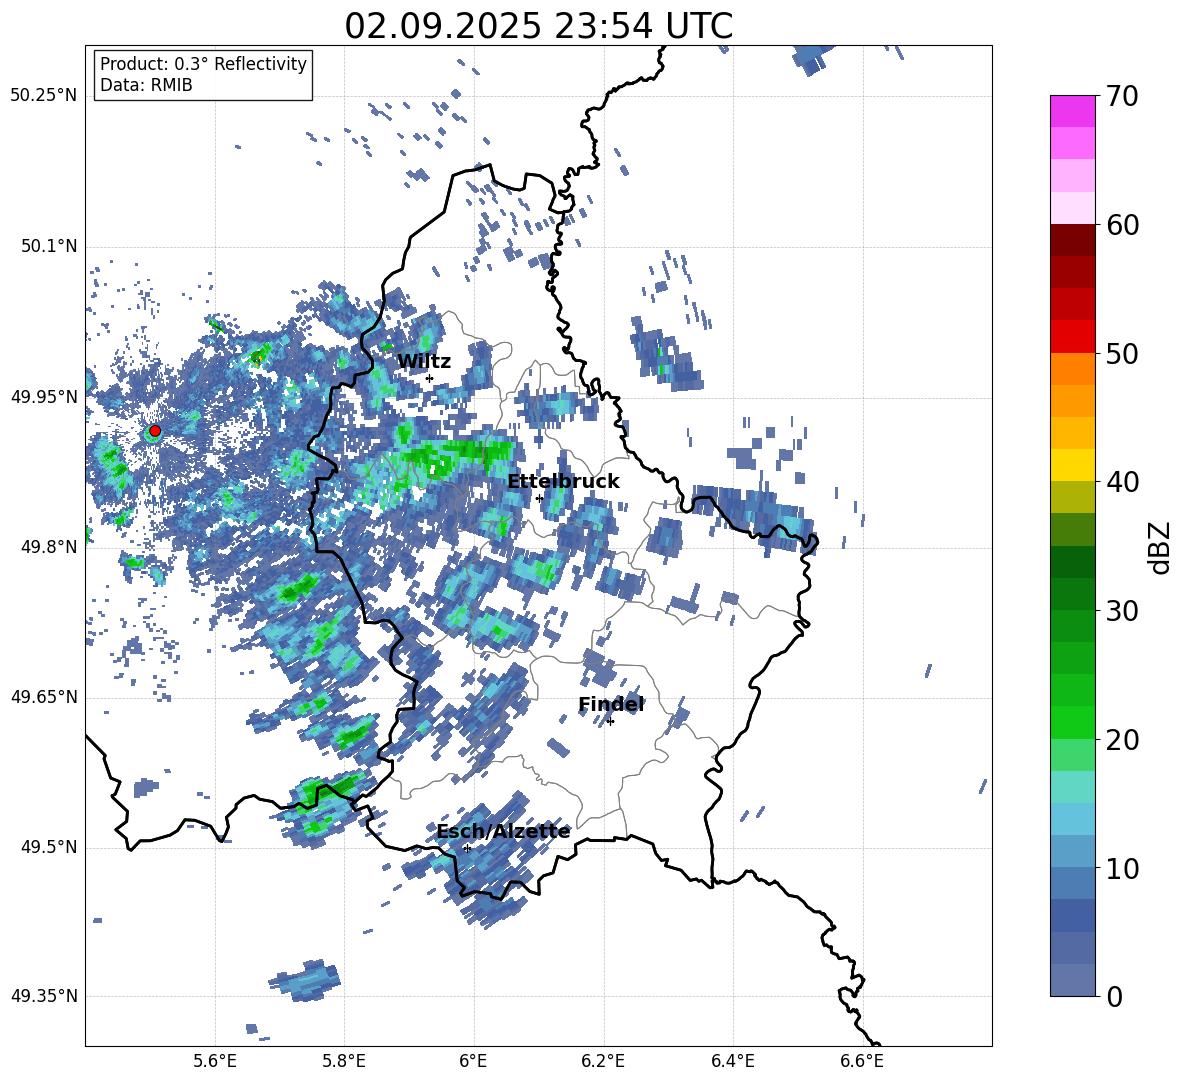Screen dimensions: 1184x1081
Task: Click the 60 value on the colorbar
Action: coord(1122,225)
